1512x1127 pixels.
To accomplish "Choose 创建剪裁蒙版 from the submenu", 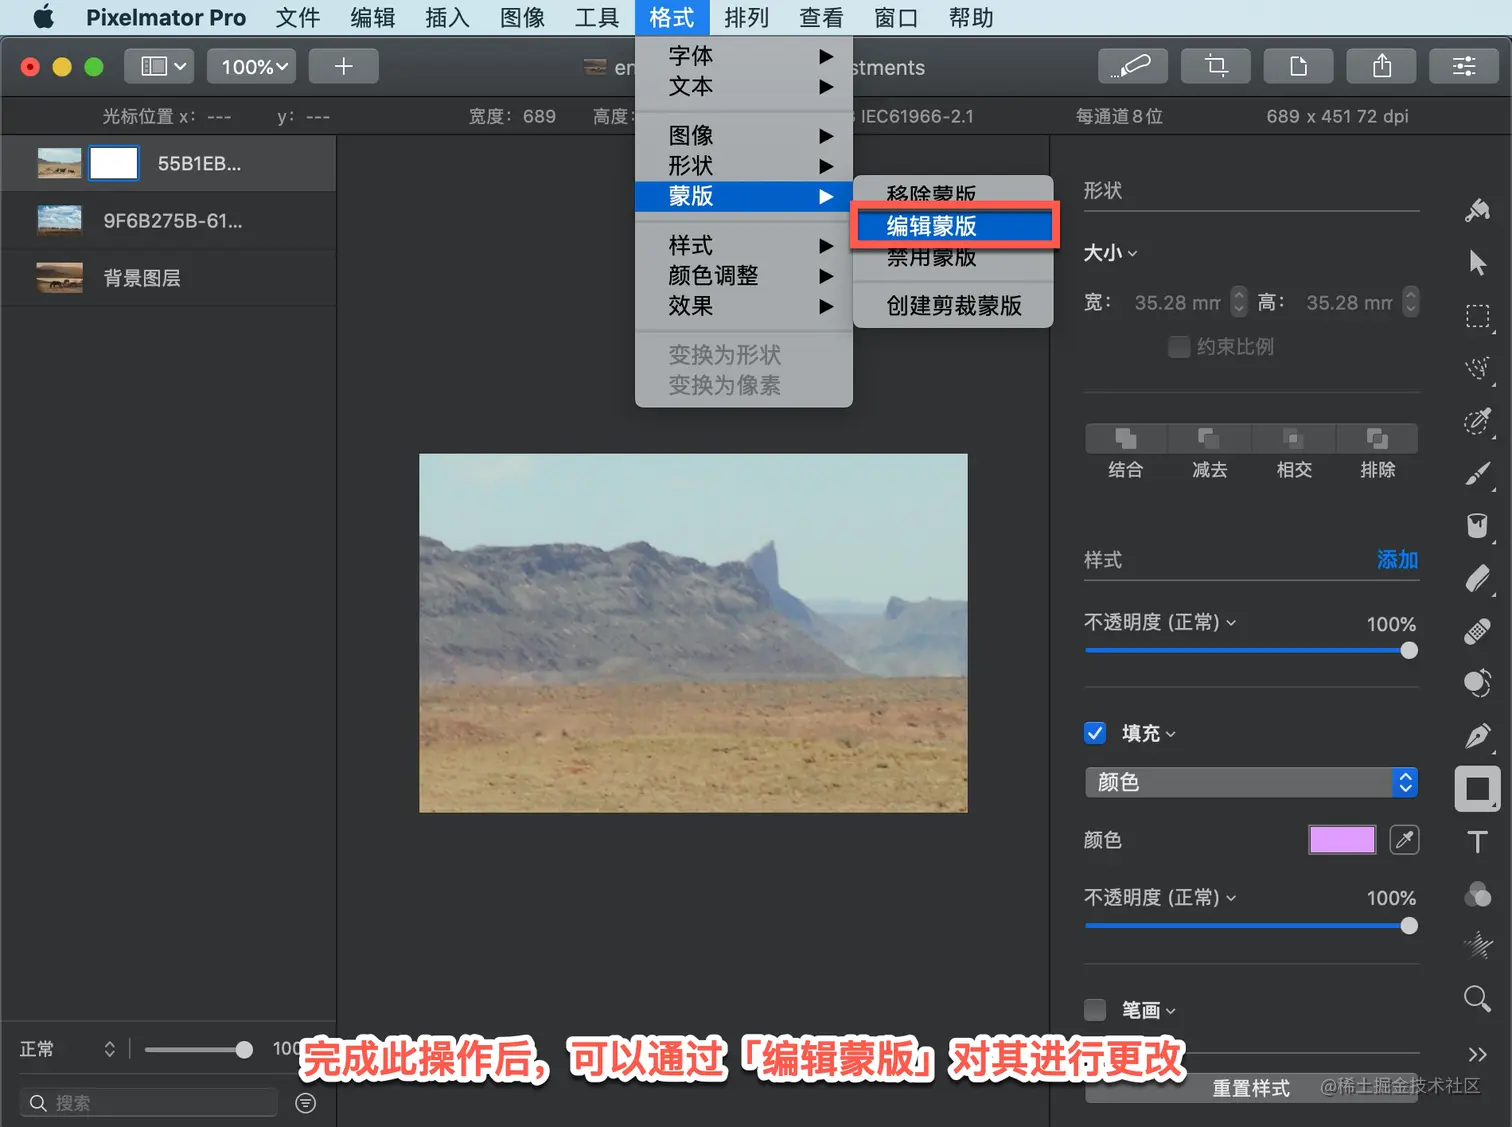I will coord(953,306).
